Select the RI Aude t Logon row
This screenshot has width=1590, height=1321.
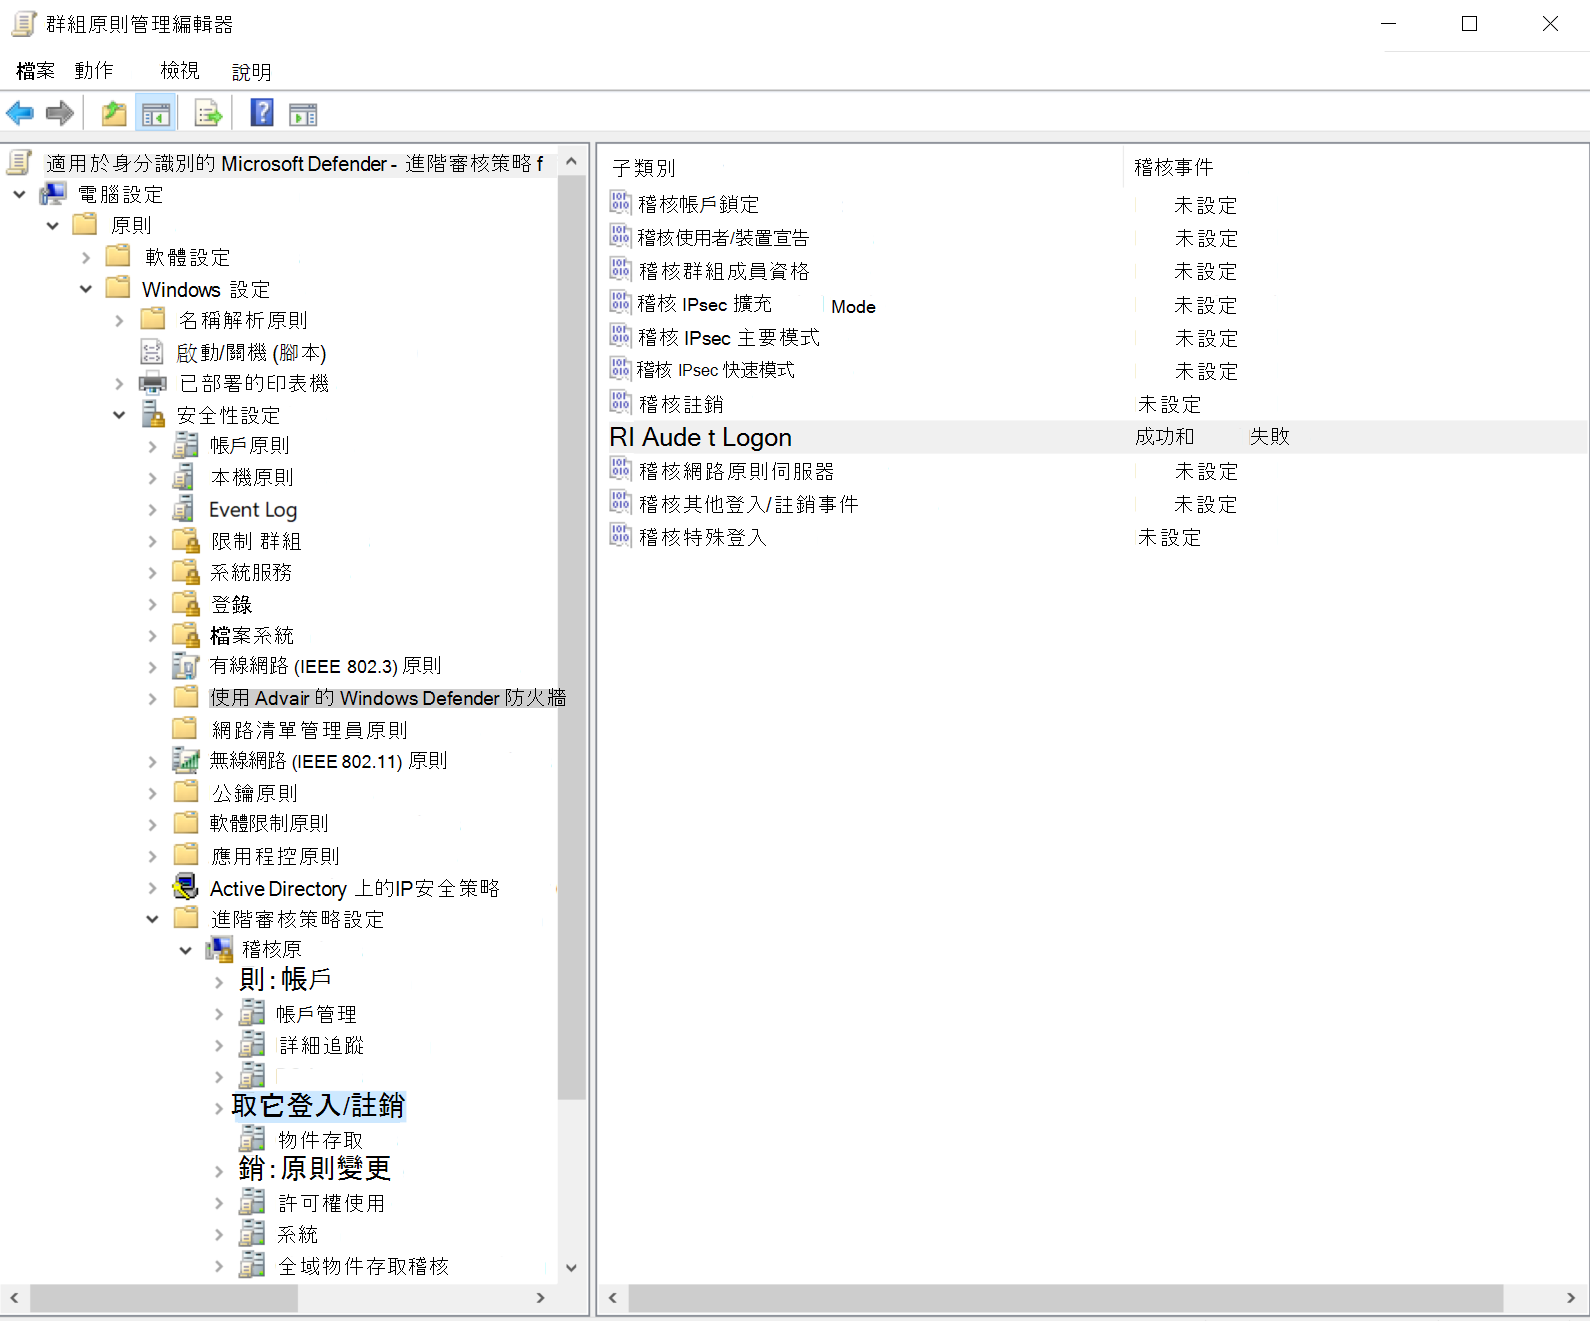pyautogui.click(x=1097, y=437)
